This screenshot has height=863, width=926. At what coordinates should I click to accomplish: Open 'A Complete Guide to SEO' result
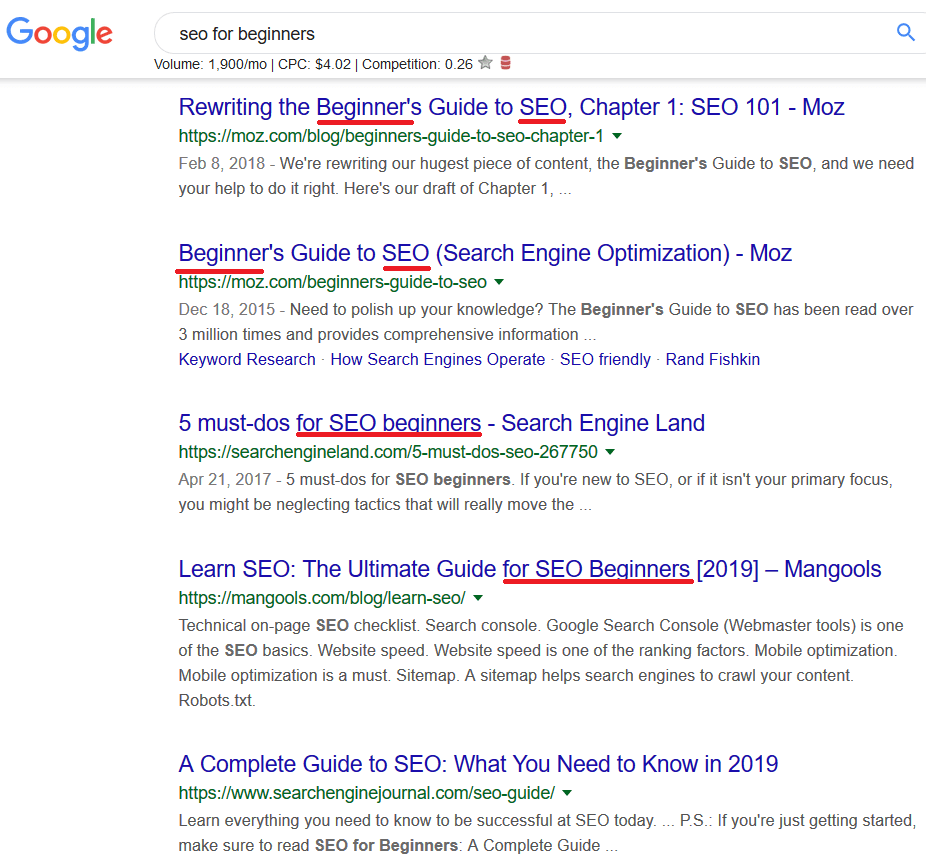click(x=478, y=764)
